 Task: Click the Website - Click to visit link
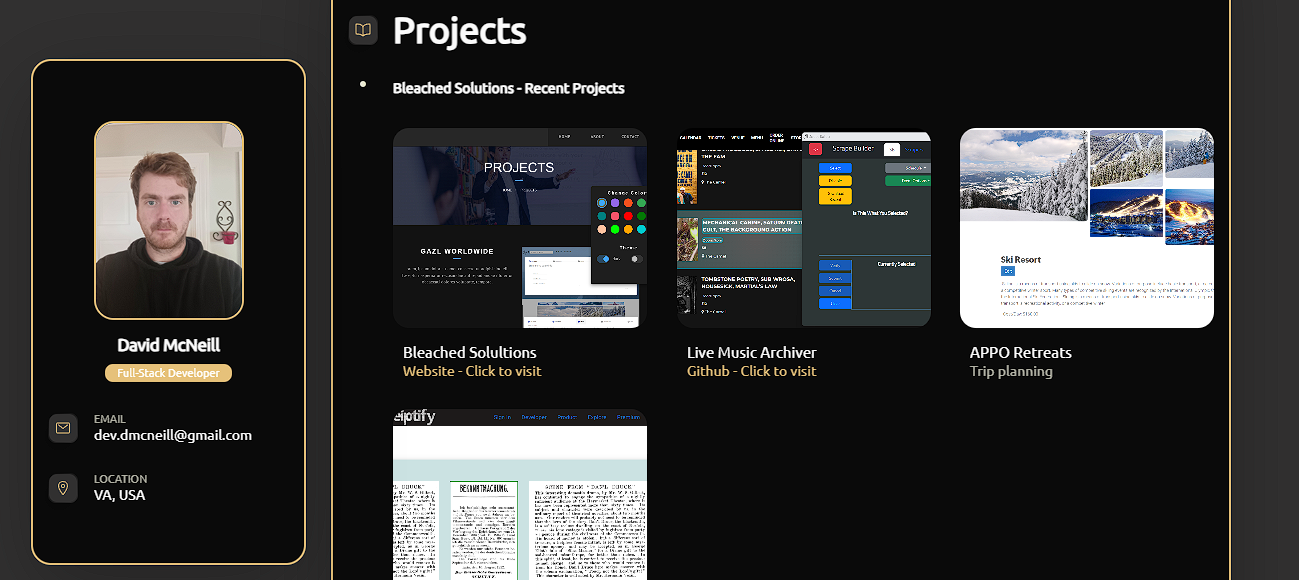(x=470, y=370)
